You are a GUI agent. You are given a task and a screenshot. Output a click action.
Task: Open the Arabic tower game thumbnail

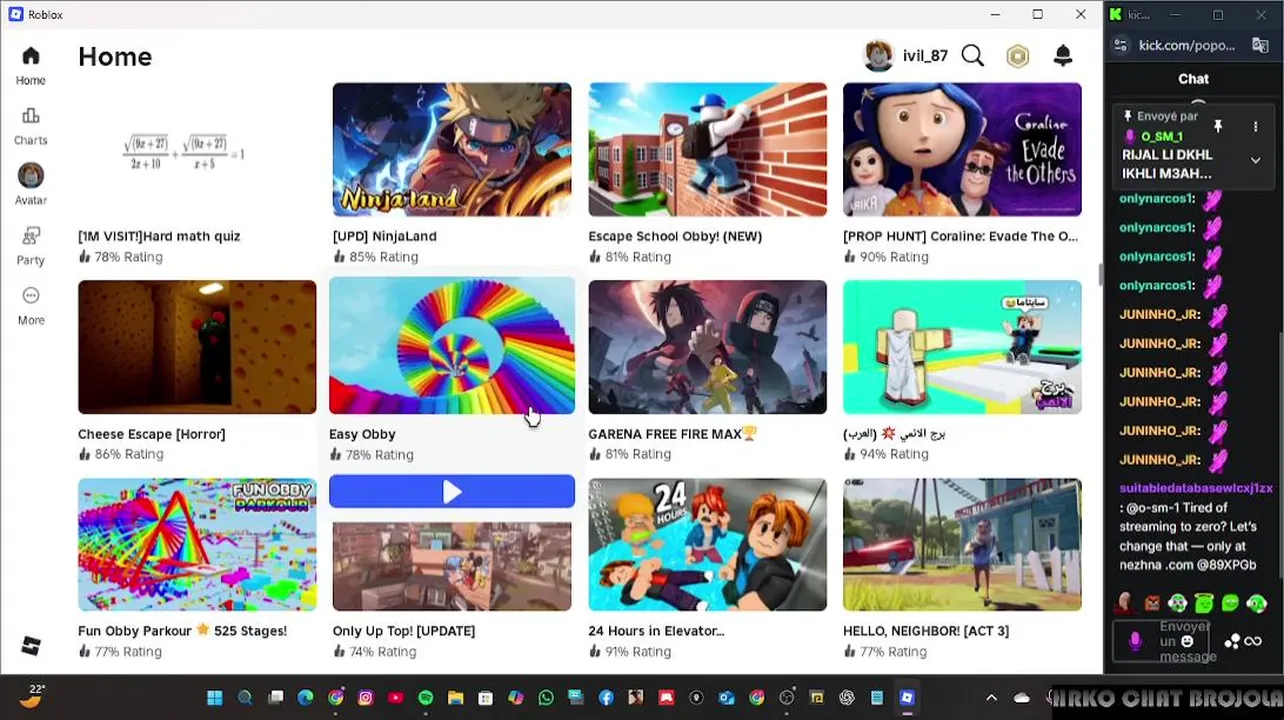(x=962, y=347)
